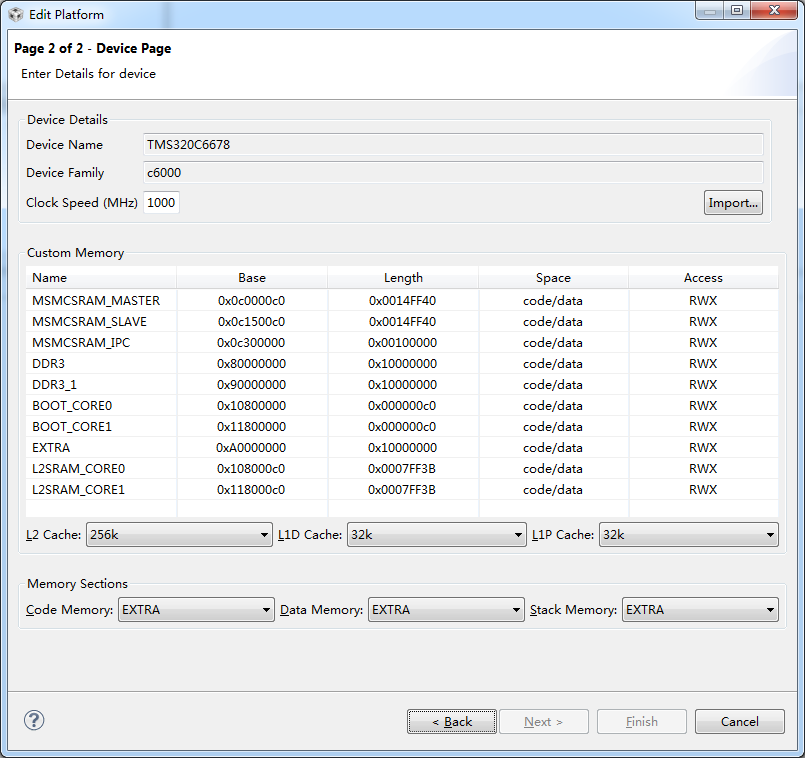The image size is (805, 758).
Task: Open the L1D Cache dropdown
Action: [x=436, y=535]
